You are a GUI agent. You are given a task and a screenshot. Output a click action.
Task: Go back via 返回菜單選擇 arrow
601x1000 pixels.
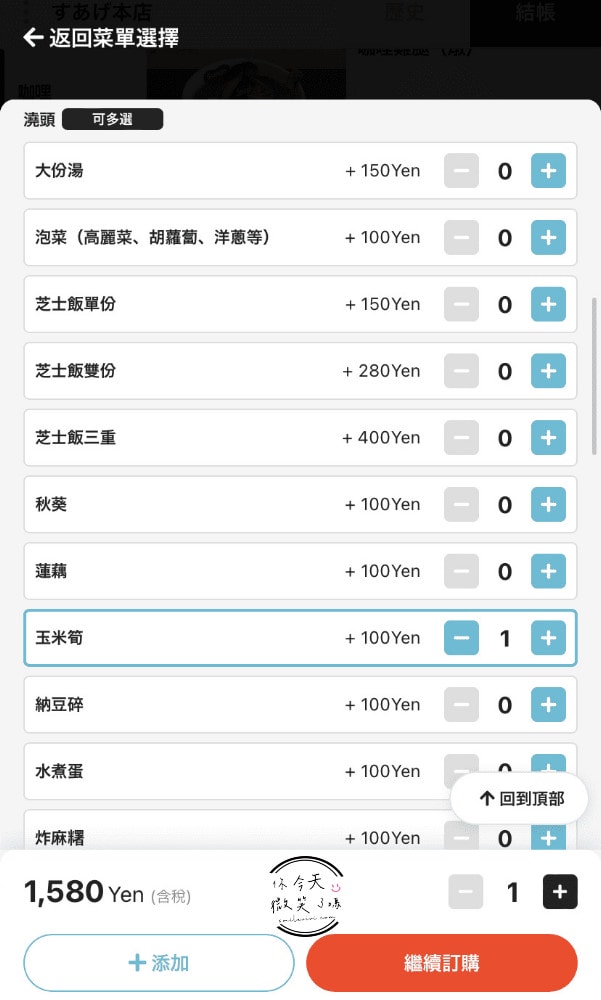[x=33, y=38]
